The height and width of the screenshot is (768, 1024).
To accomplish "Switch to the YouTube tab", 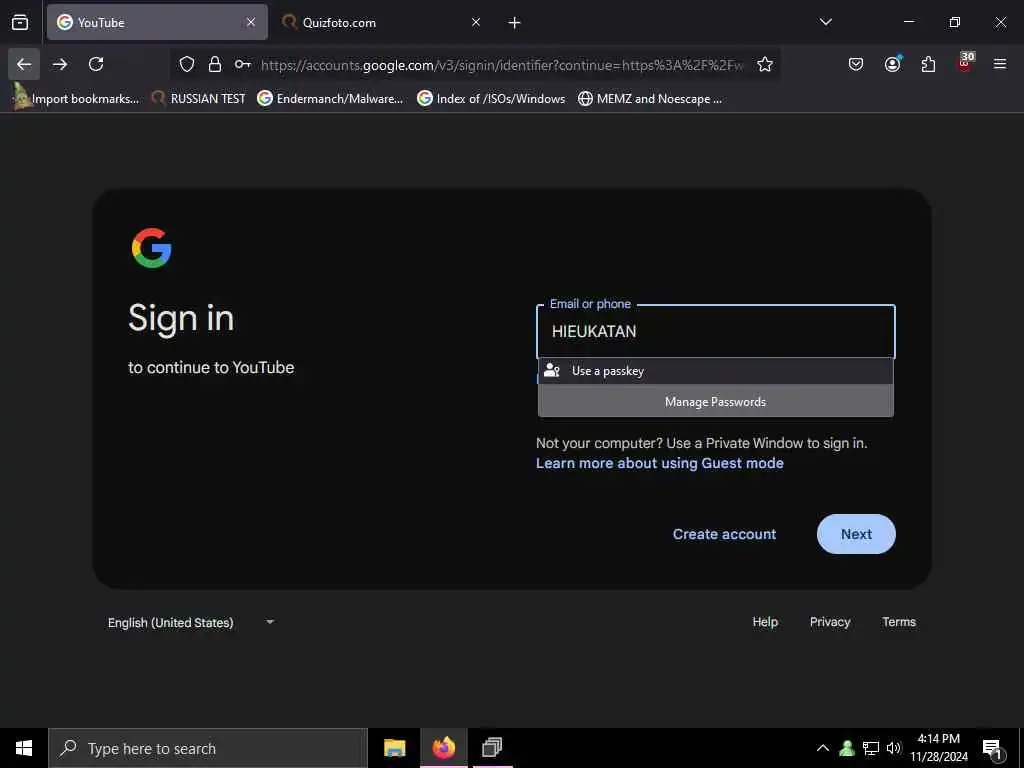I will [x=157, y=22].
